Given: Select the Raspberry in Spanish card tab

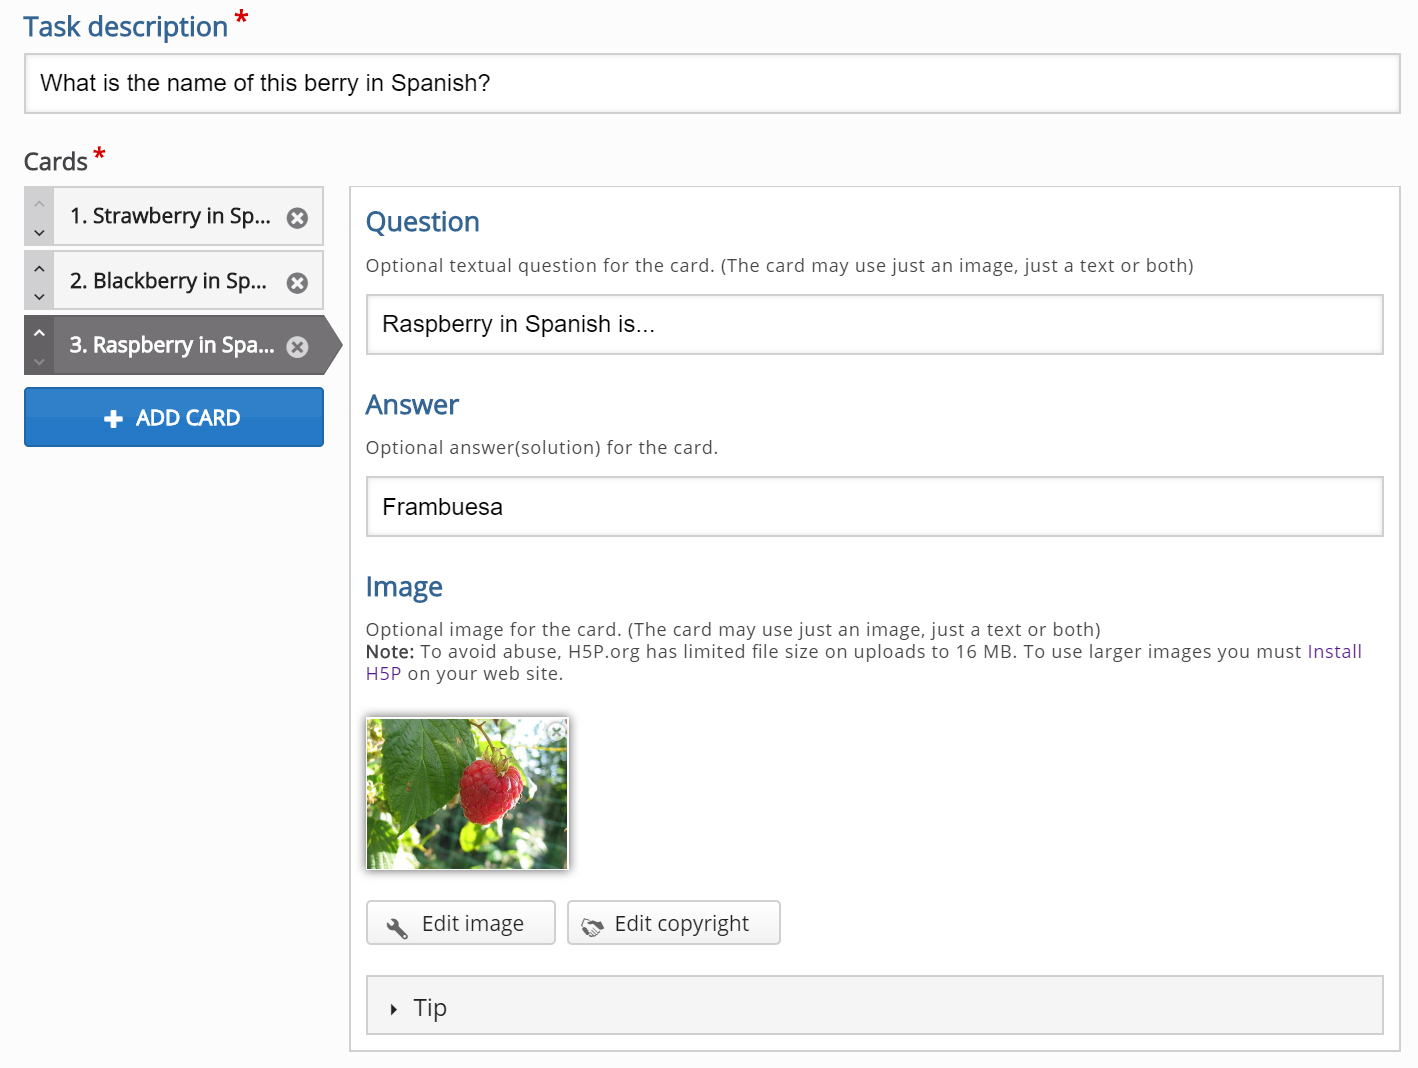Looking at the screenshot, I should click(172, 345).
